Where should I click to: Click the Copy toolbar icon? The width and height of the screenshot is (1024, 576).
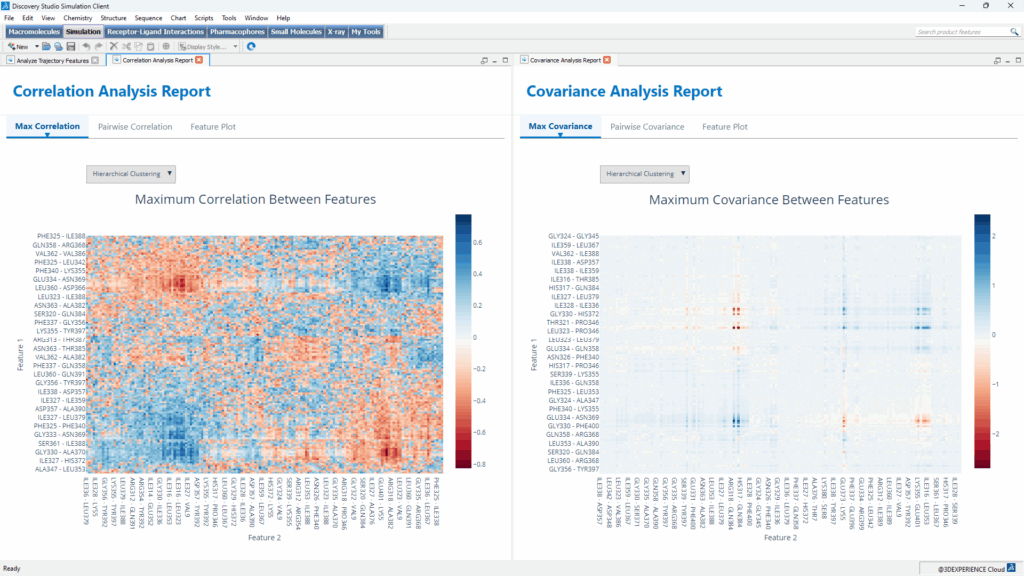click(x=138, y=46)
